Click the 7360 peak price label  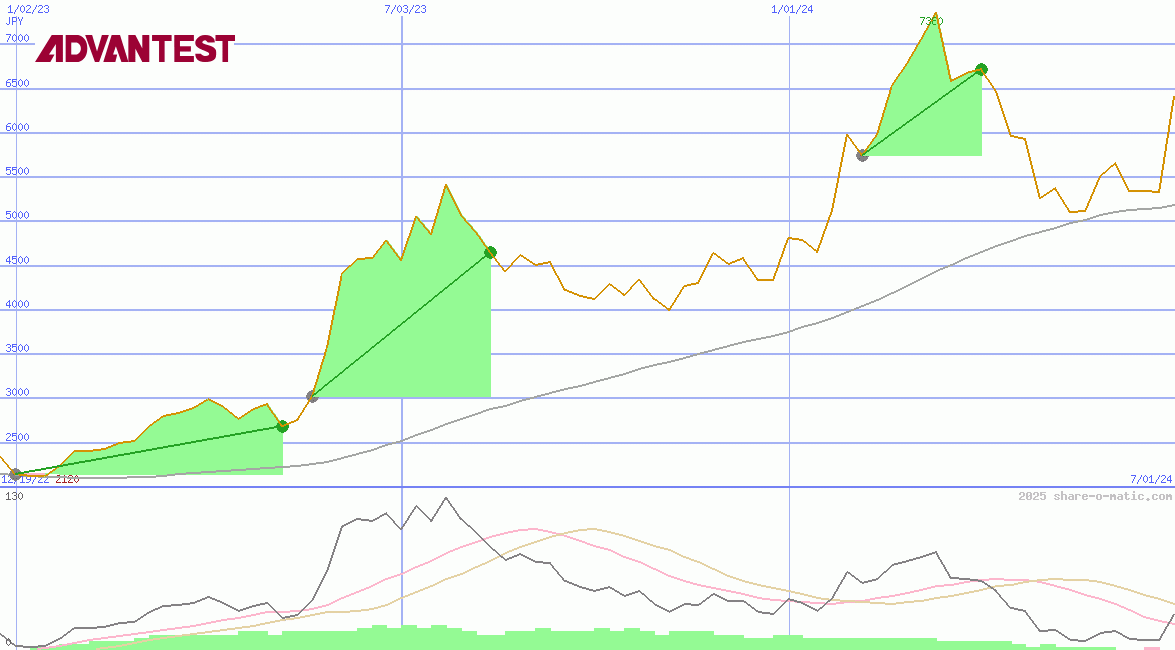[931, 21]
